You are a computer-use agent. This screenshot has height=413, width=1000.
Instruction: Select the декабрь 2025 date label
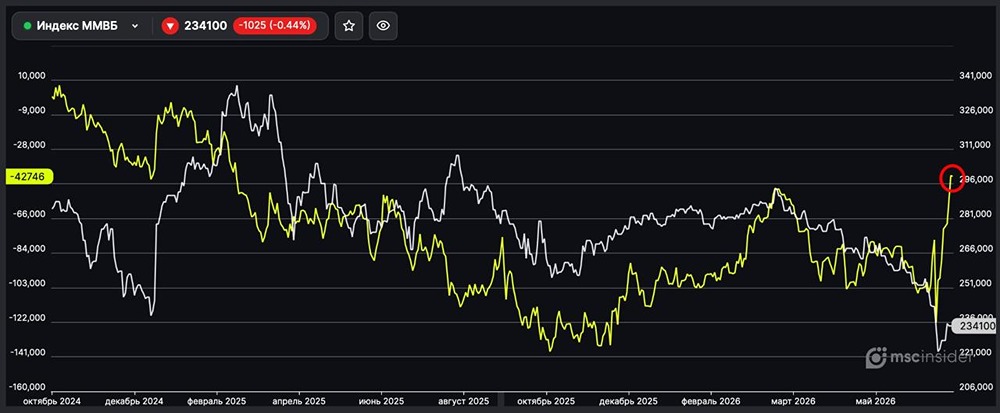[x=629, y=402]
